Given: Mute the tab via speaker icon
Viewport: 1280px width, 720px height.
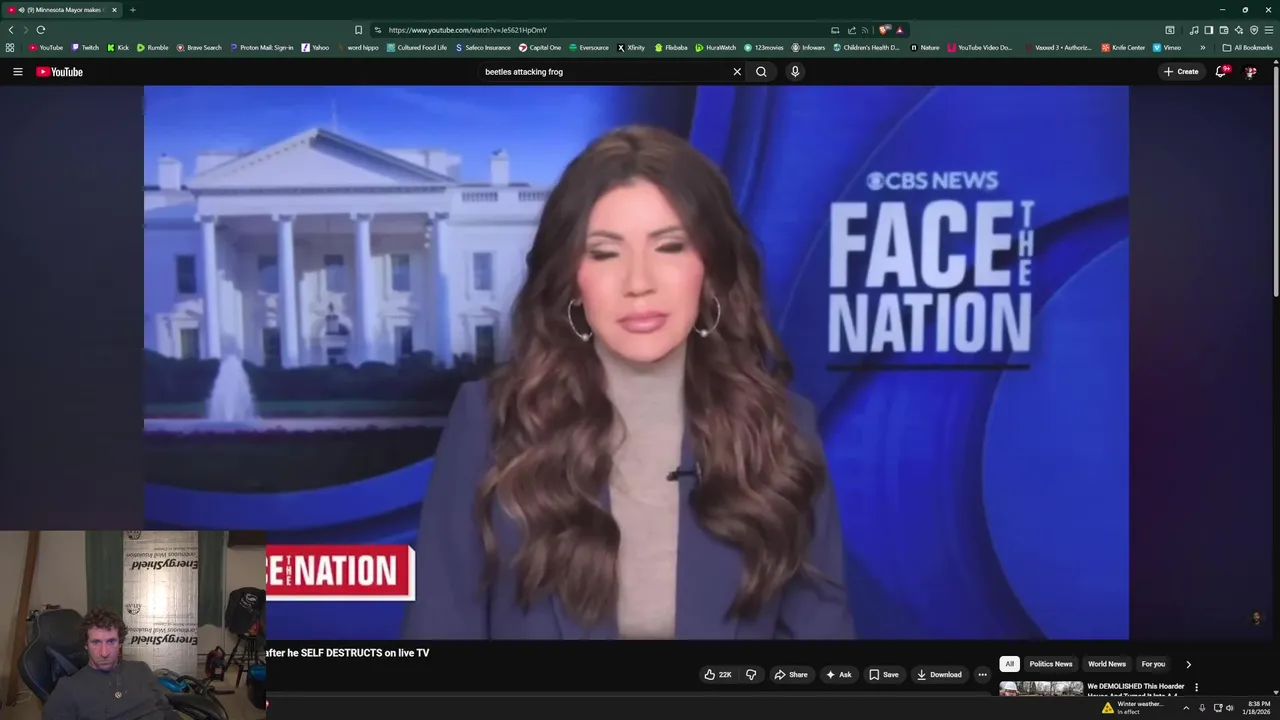Looking at the screenshot, I should [x=21, y=10].
